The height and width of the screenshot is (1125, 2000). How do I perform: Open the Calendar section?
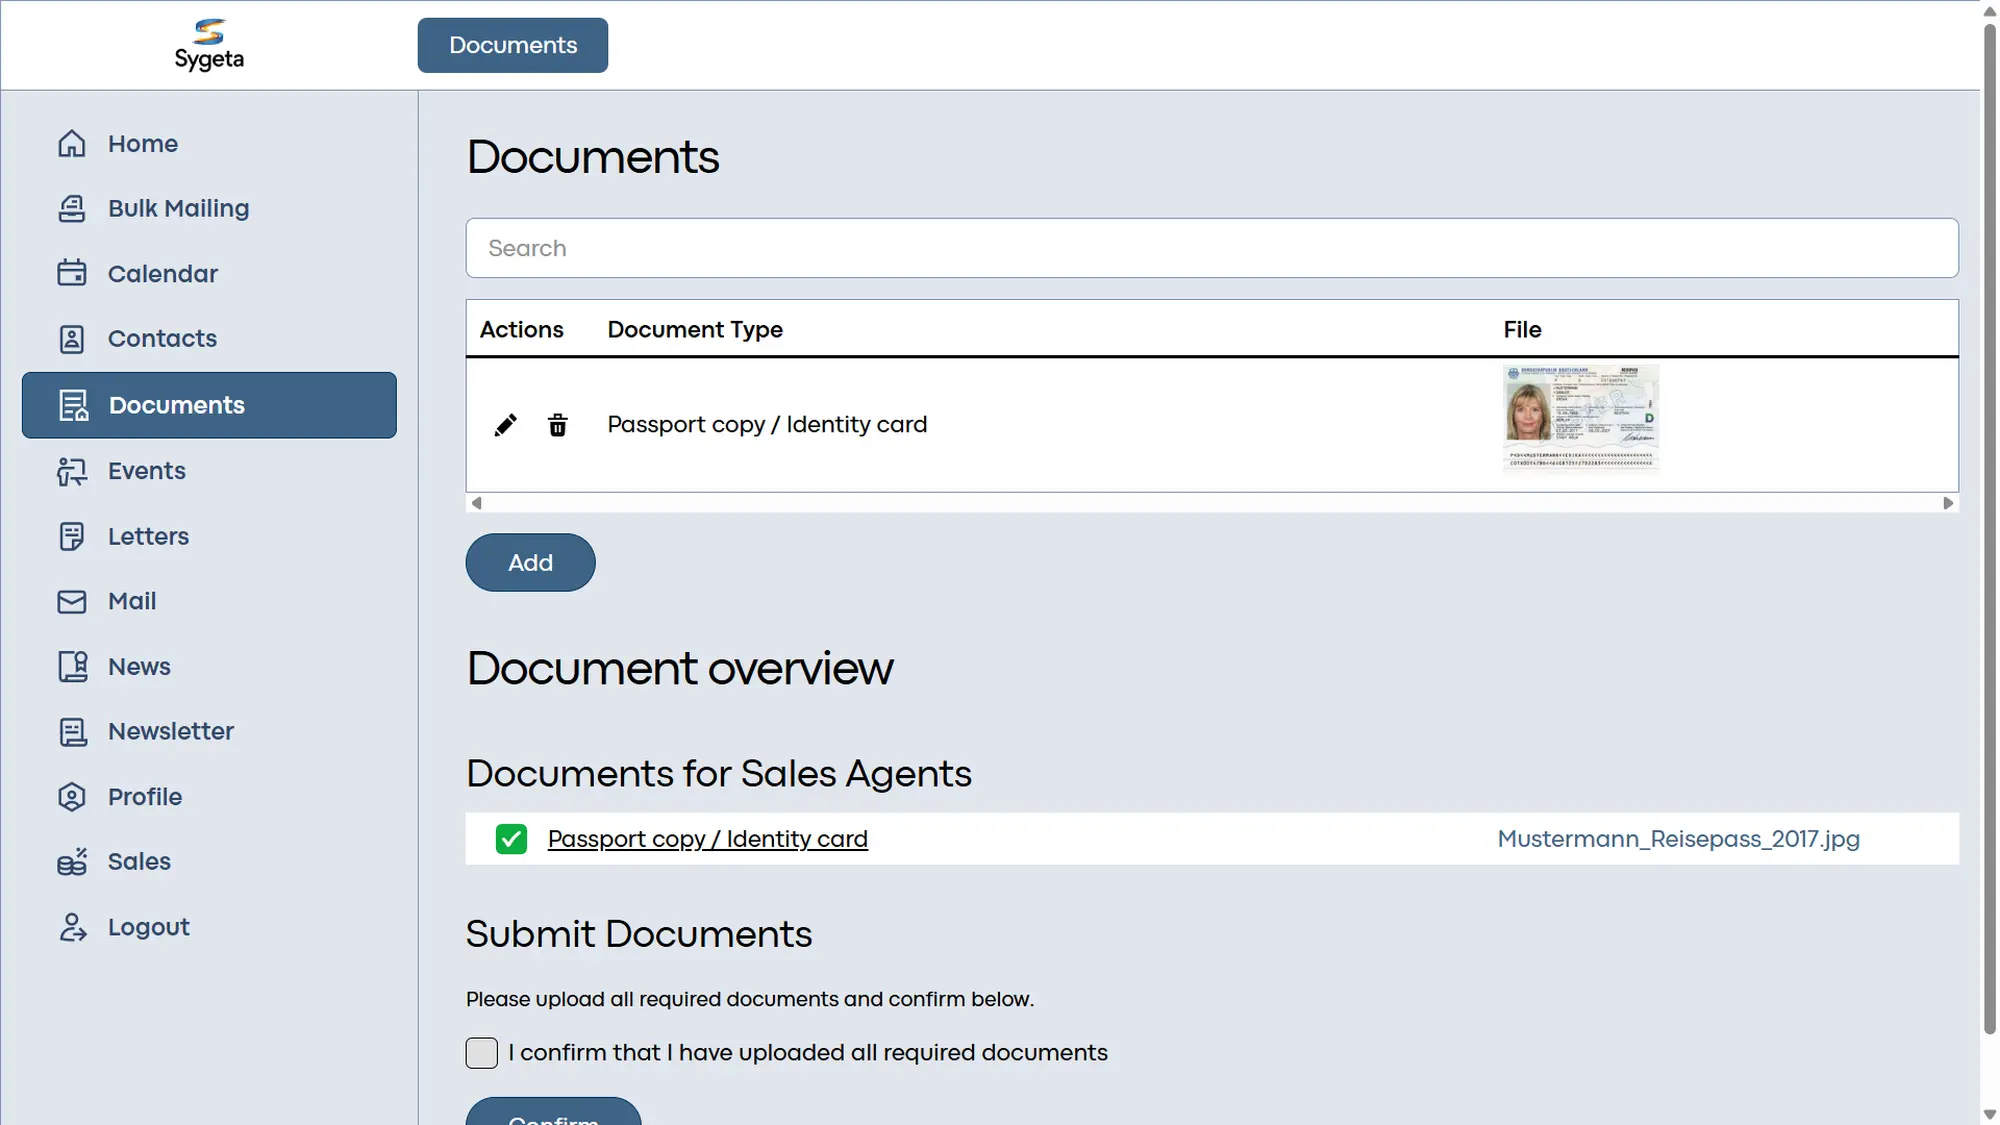[x=162, y=273]
